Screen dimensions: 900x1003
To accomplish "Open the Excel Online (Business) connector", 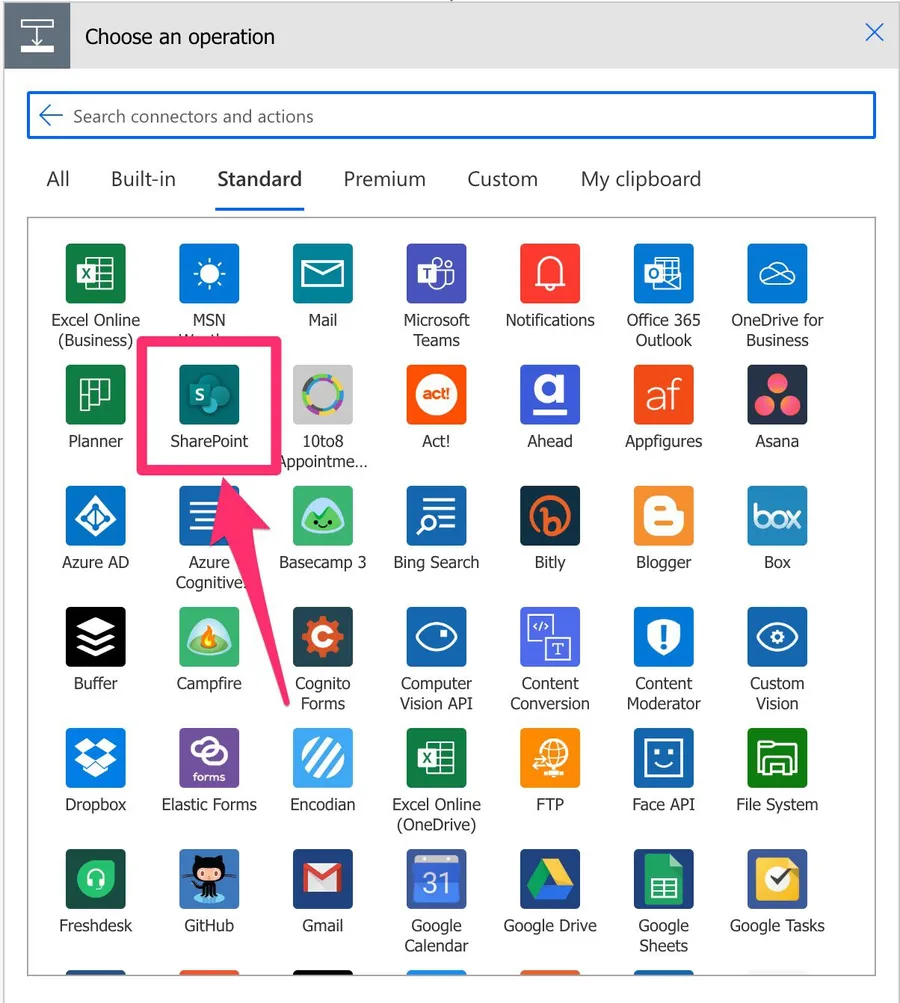I will [x=95, y=274].
